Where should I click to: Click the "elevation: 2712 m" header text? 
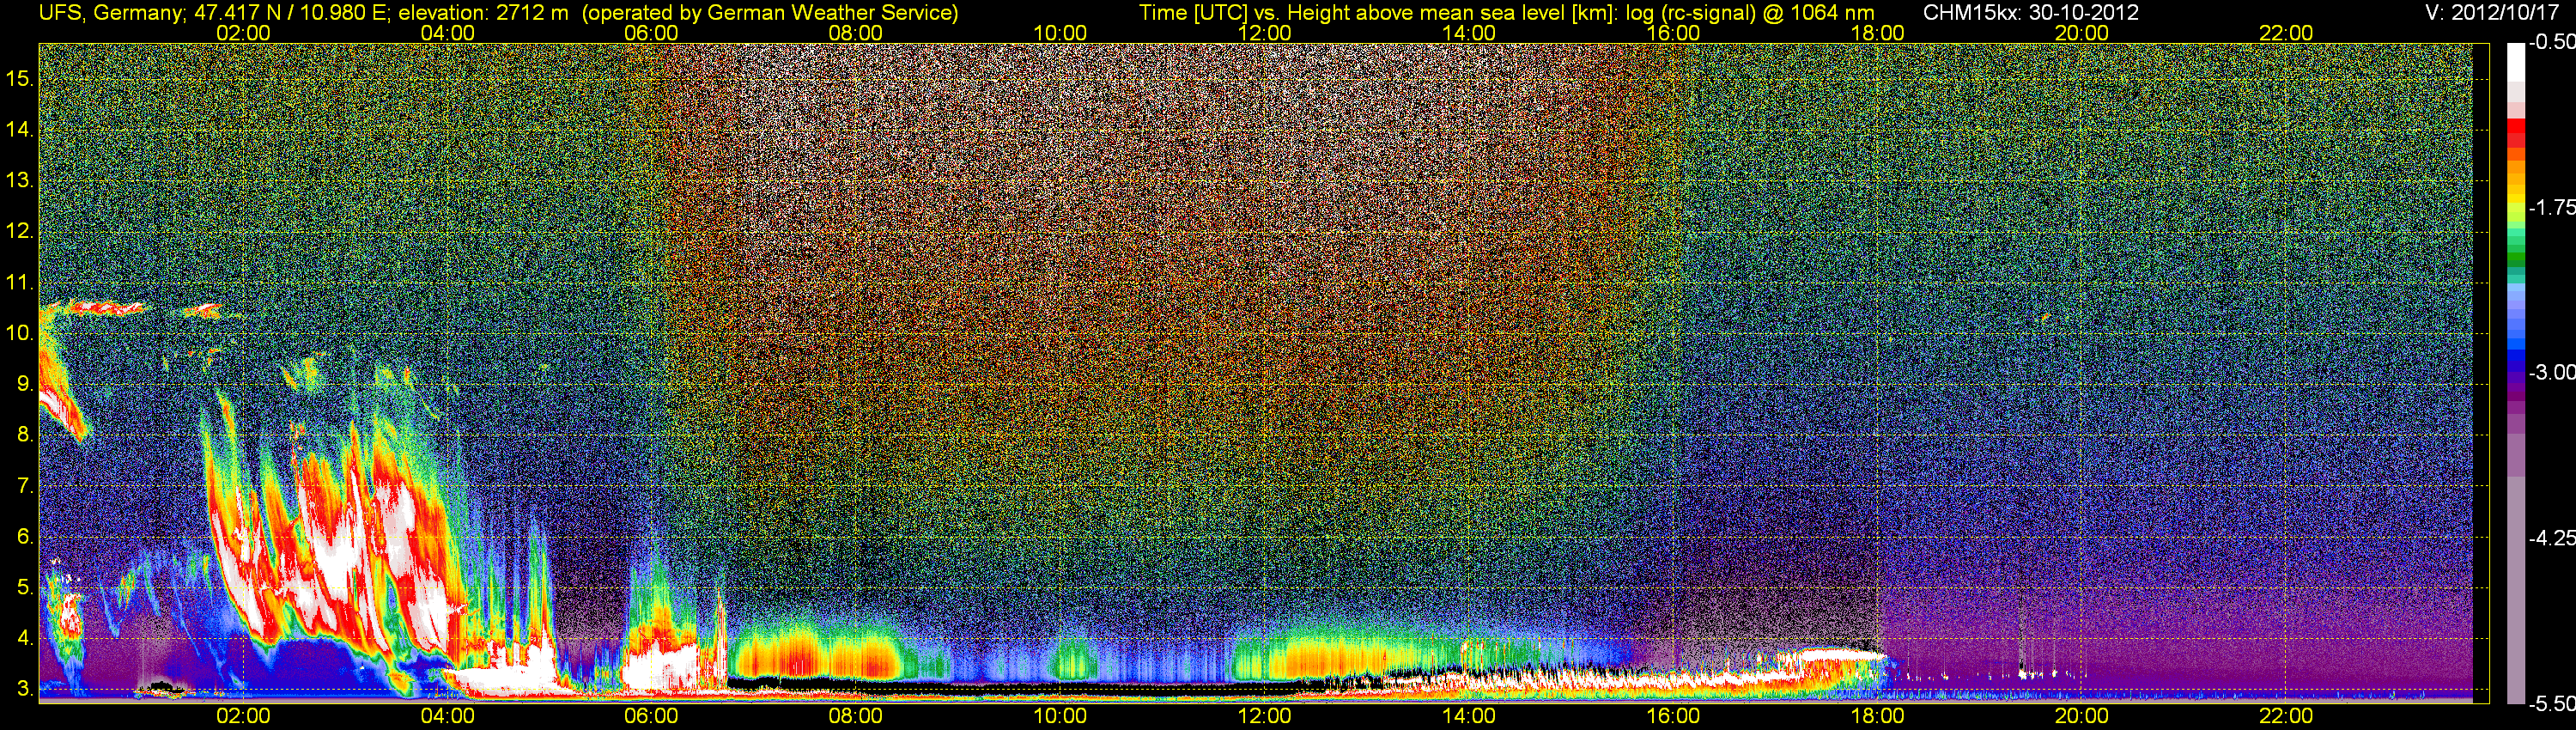[x=484, y=13]
